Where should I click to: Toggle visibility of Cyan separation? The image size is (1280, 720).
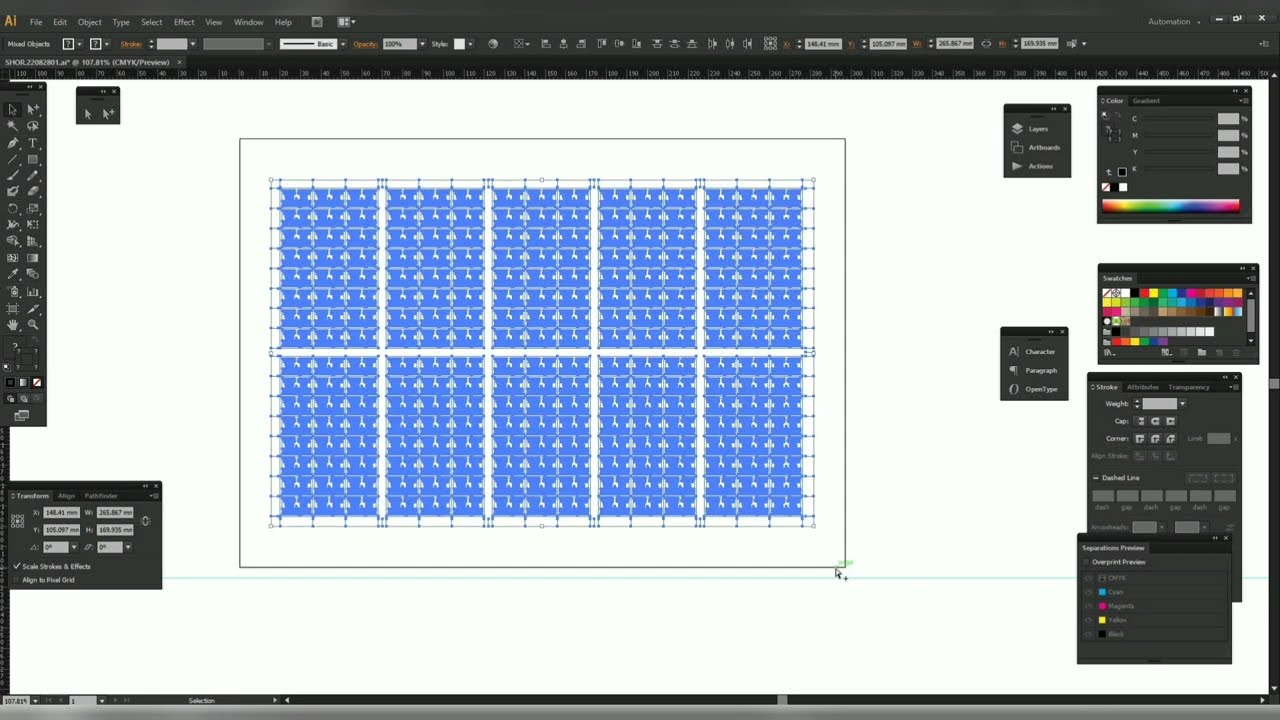[x=1089, y=592]
